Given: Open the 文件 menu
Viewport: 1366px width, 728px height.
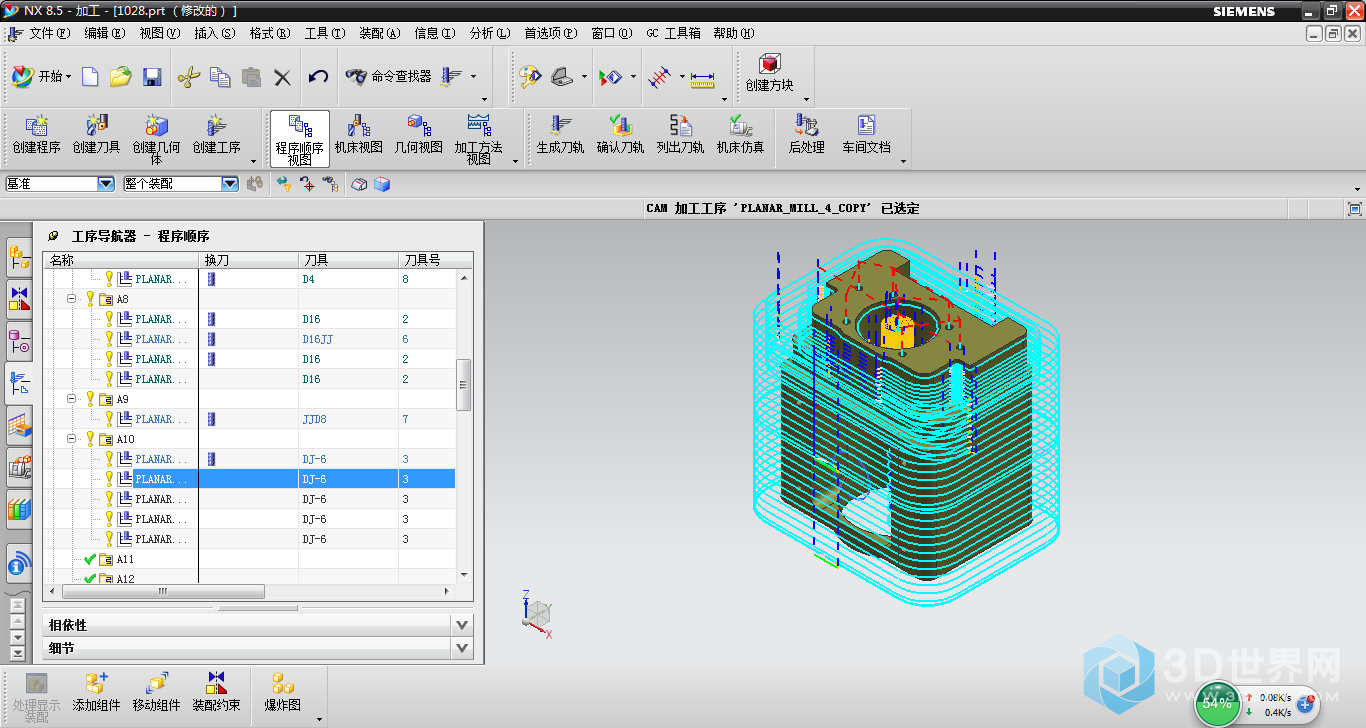Looking at the screenshot, I should coord(49,33).
